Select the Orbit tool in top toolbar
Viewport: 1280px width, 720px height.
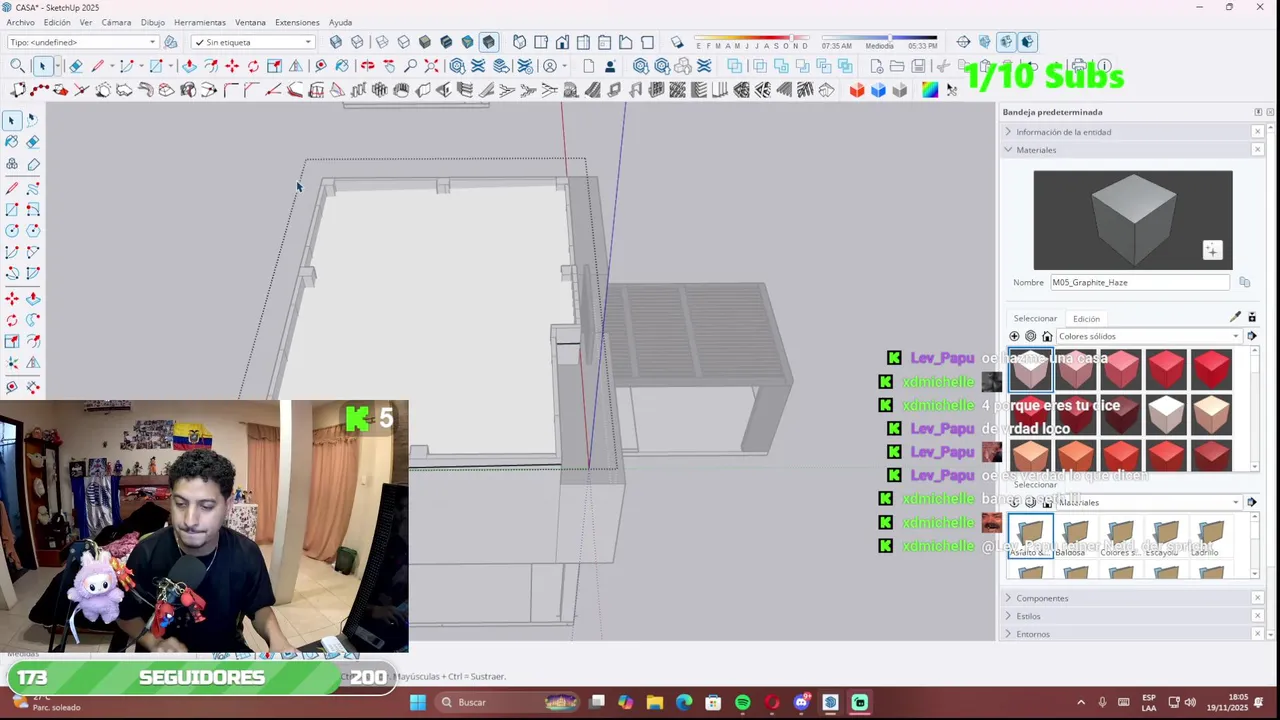coord(367,66)
